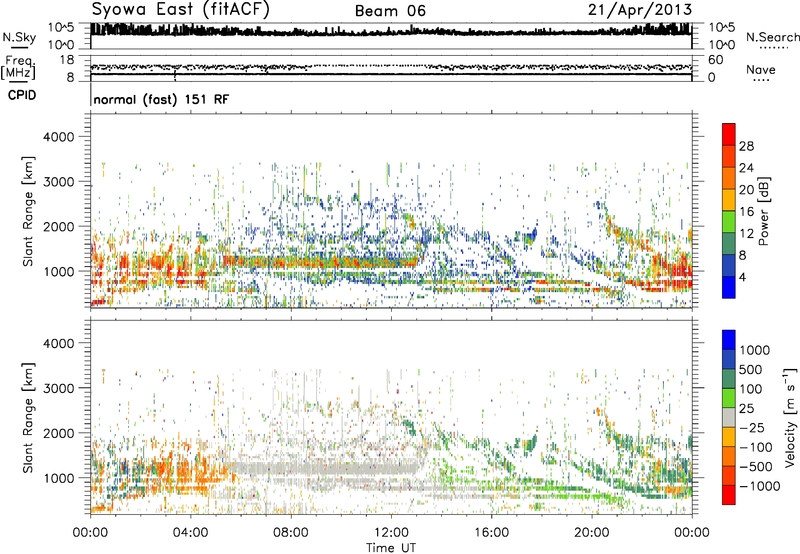
Task: Click the "60" Nave tick label
Action: pyautogui.click(x=715, y=60)
